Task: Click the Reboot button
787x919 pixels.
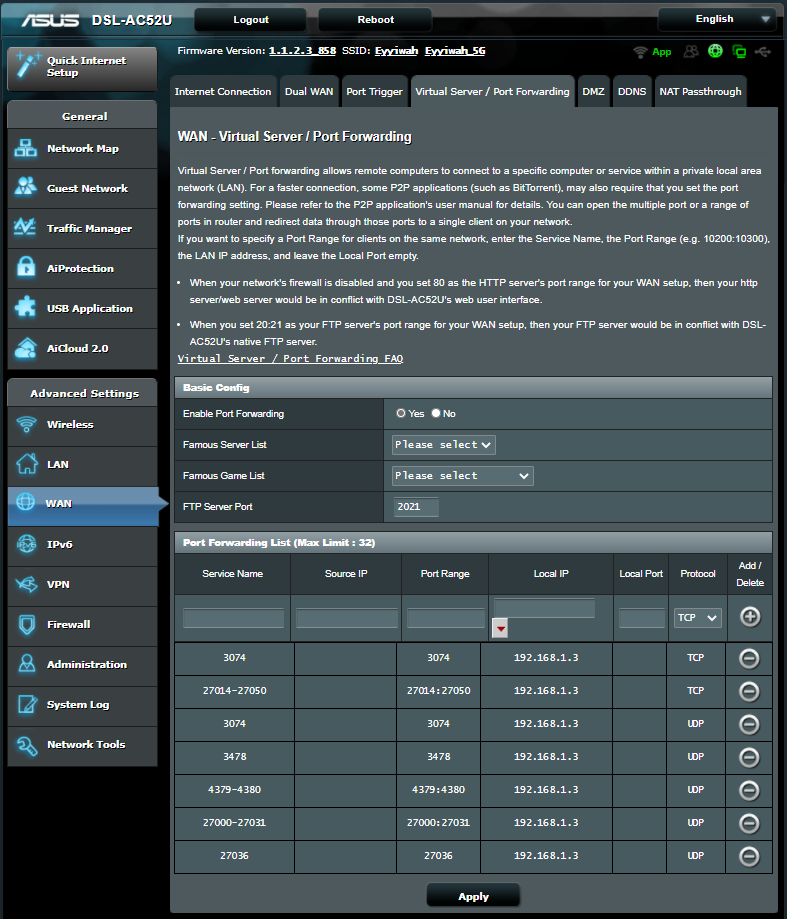Action: click(x=376, y=19)
